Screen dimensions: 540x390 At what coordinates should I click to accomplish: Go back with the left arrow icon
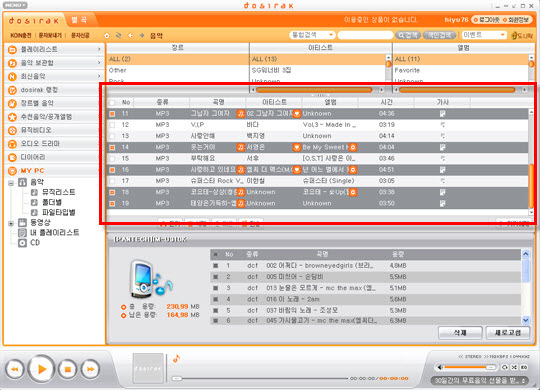[131, 35]
